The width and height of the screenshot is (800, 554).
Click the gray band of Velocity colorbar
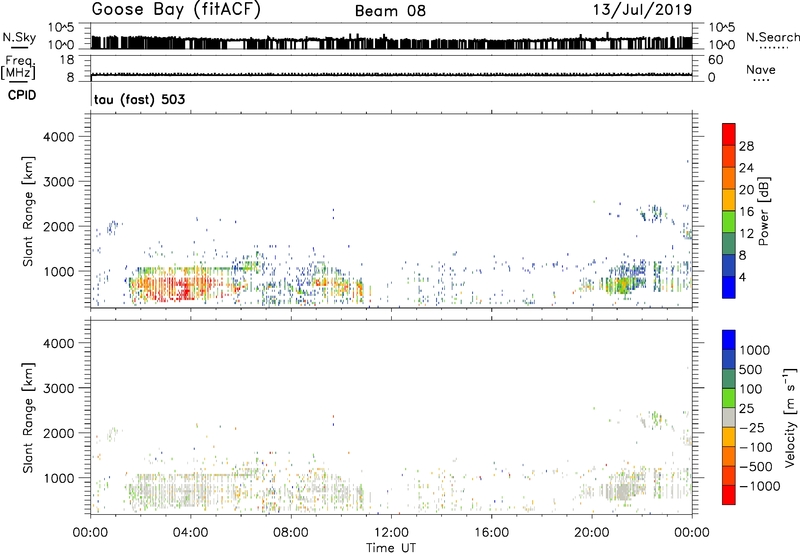[729, 418]
